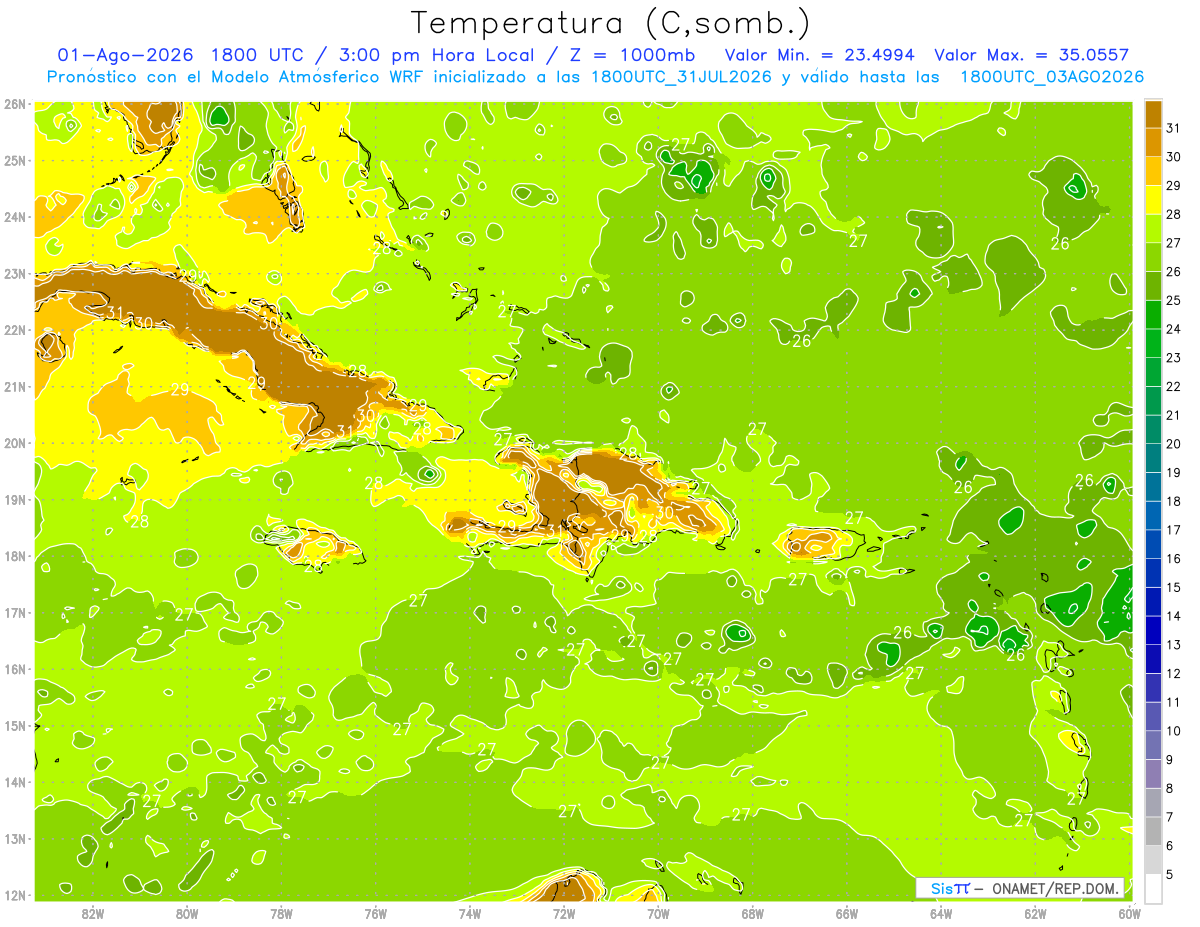
Task: Click "1800UTC_31JUL2026" initialization time text
Action: pos(681,77)
